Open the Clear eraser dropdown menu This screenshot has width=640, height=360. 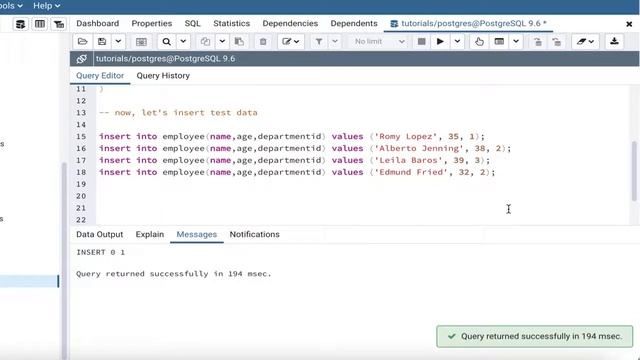(x=585, y=41)
